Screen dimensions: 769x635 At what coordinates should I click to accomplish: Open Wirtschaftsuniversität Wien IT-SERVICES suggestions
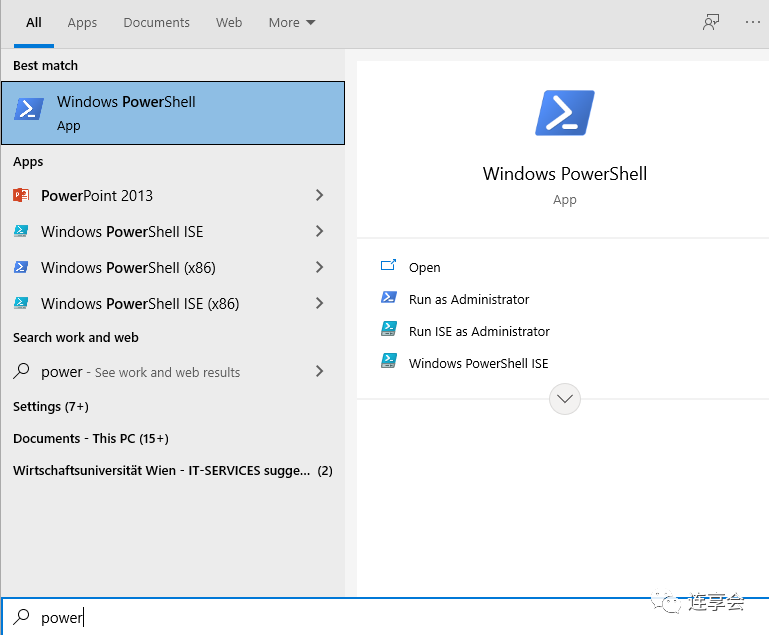click(x=173, y=471)
